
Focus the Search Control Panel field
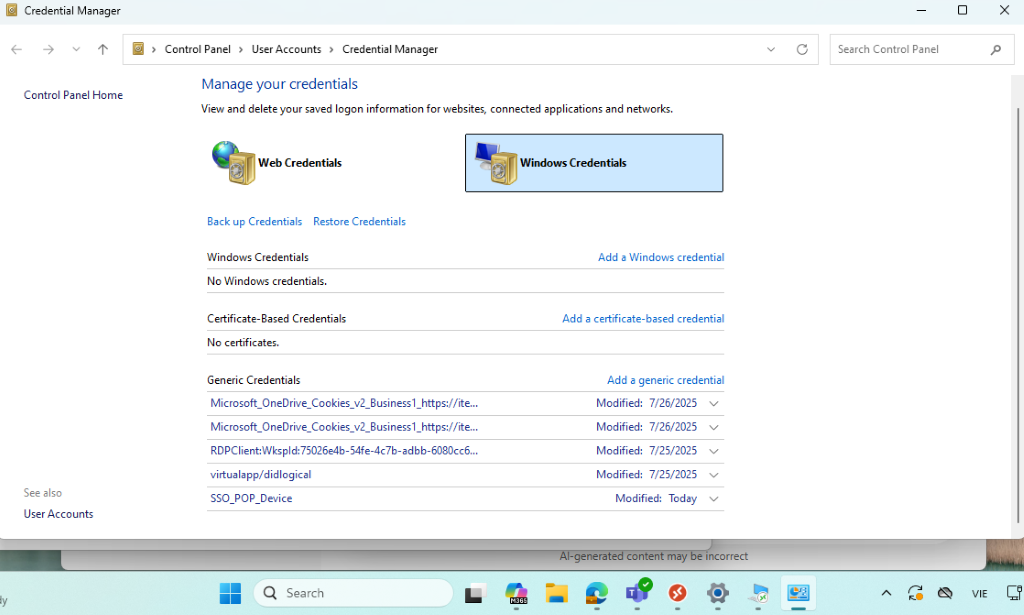point(911,50)
